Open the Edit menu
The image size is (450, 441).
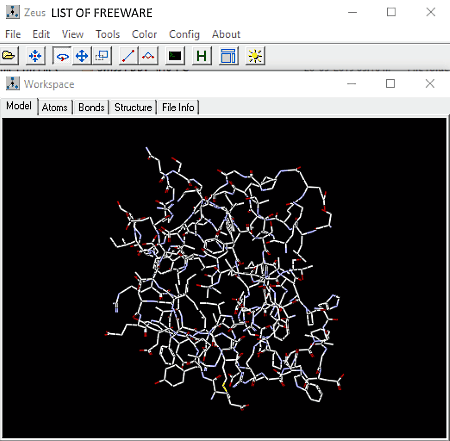tap(41, 34)
